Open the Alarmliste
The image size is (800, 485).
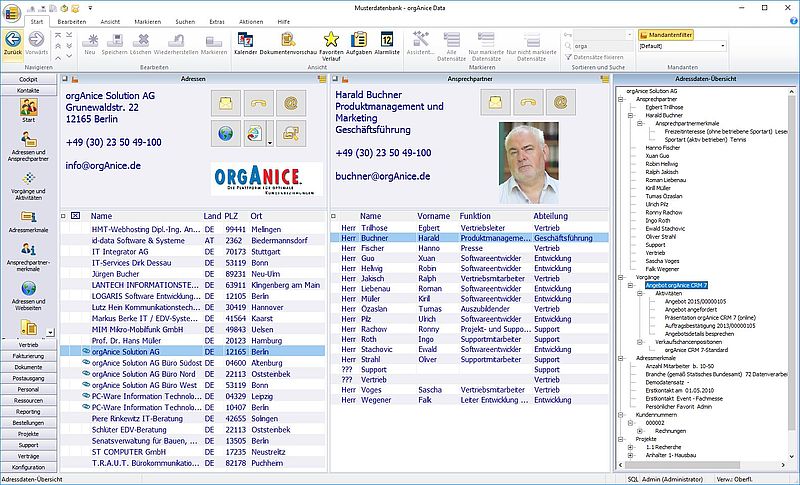[387, 43]
